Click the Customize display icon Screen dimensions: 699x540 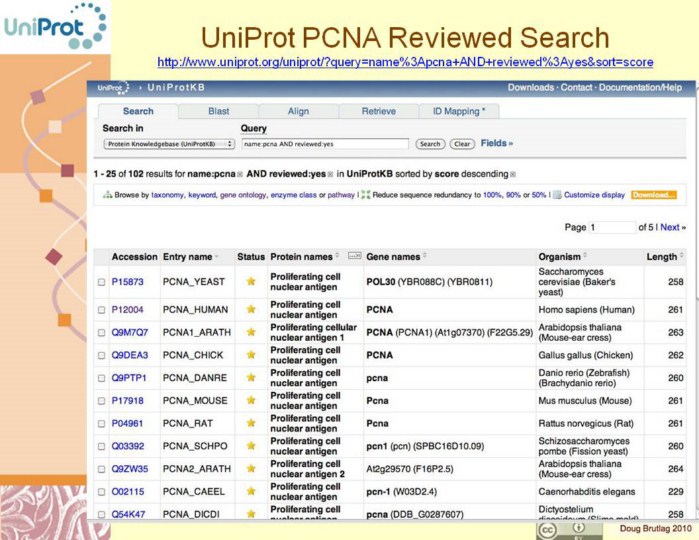pos(557,195)
